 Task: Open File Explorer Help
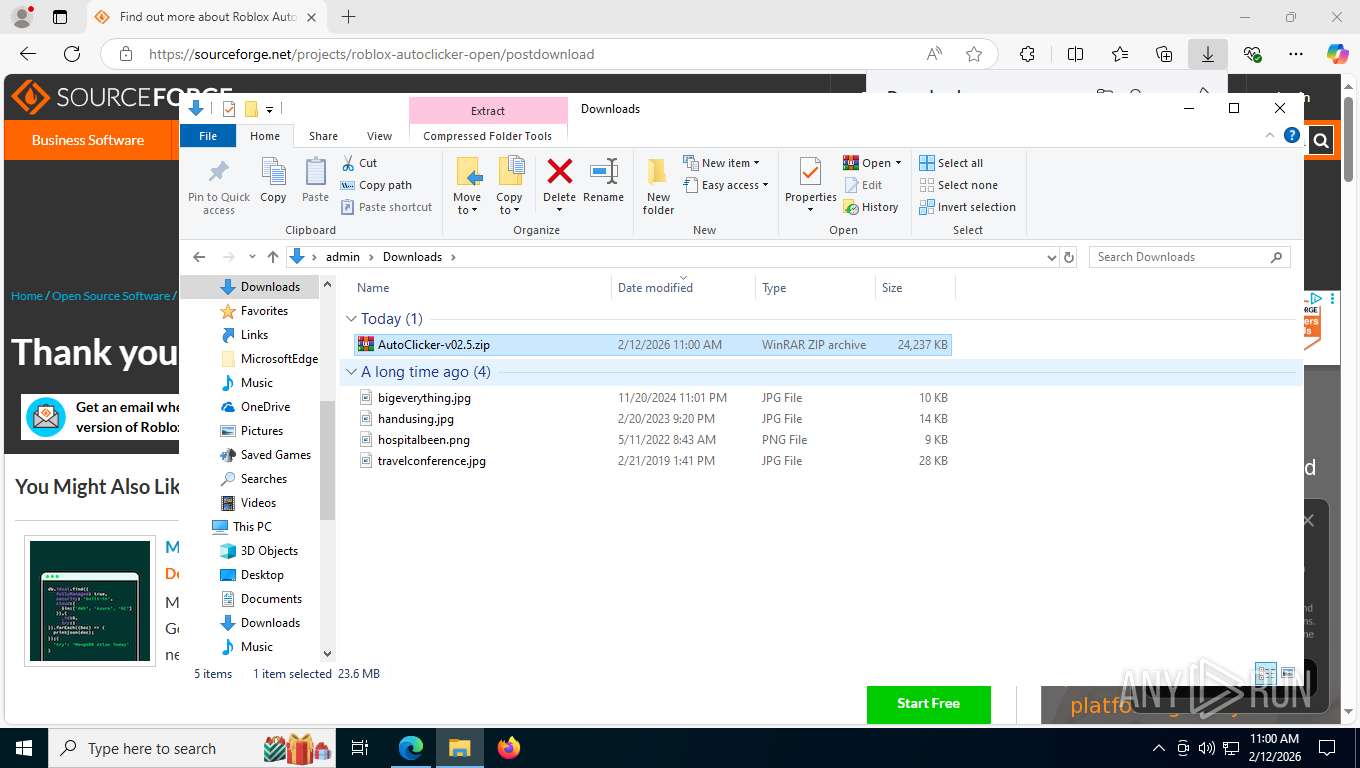pos(1291,135)
